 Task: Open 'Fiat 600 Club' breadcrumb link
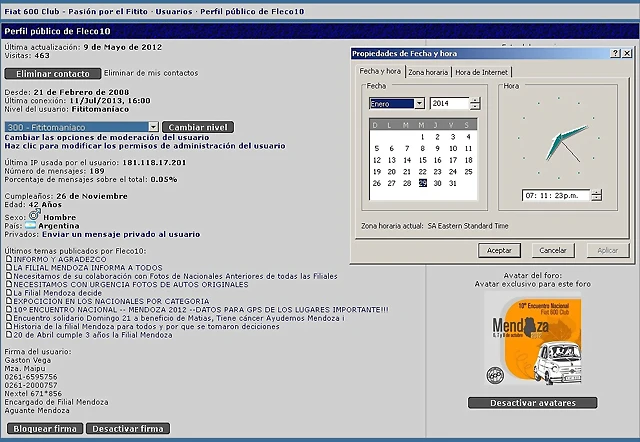pos(32,11)
